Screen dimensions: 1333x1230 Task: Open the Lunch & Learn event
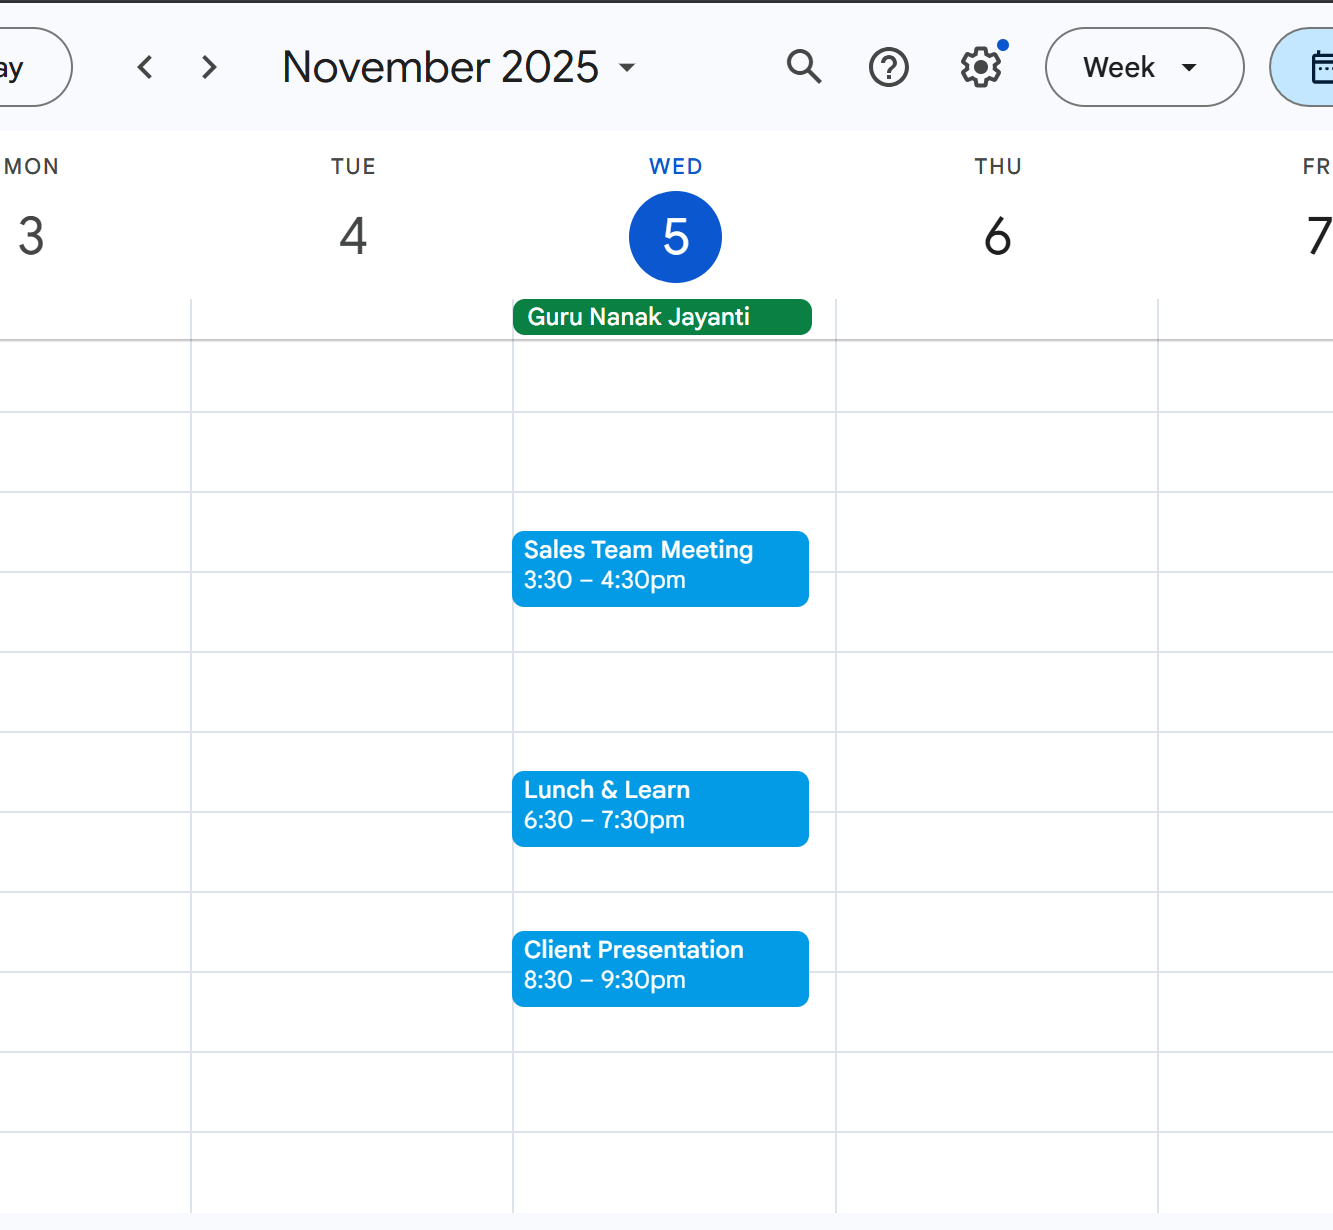(x=660, y=808)
